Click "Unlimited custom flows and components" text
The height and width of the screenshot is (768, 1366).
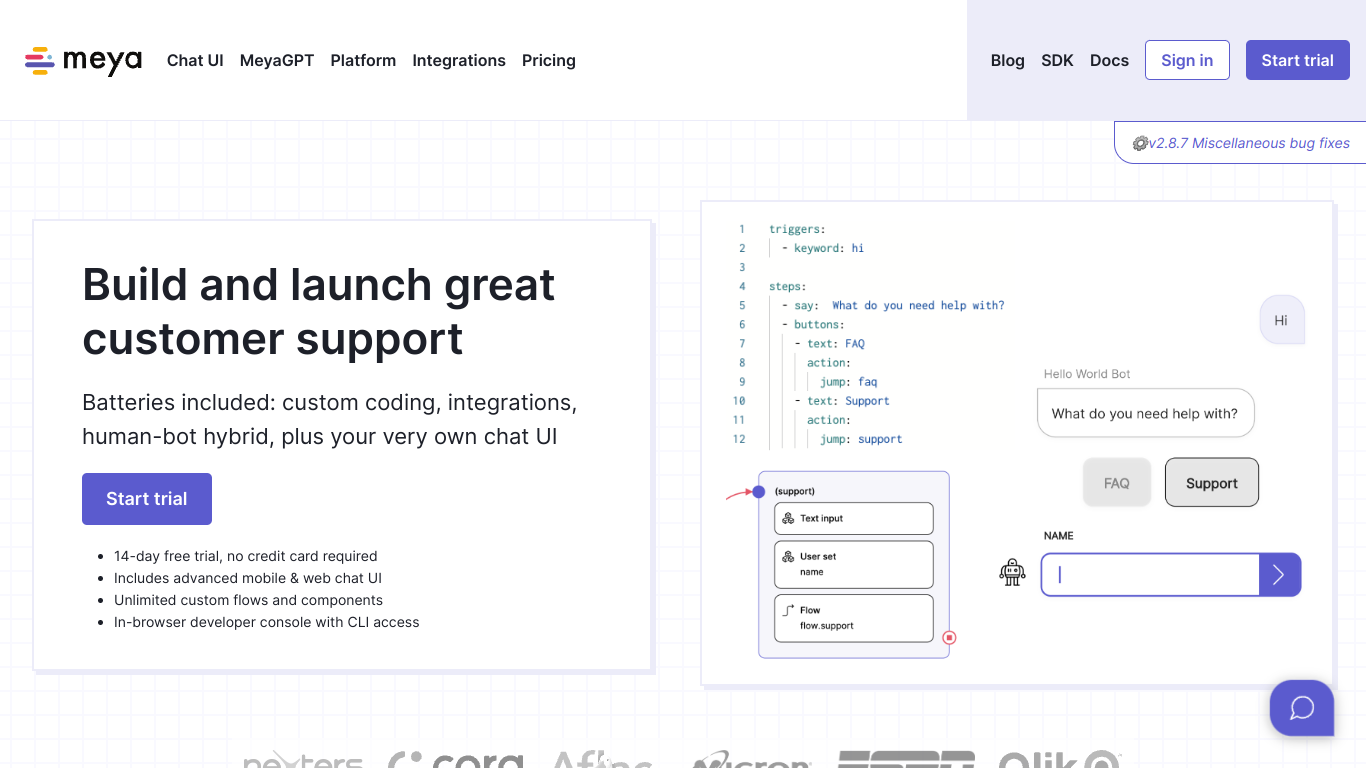tap(248, 600)
